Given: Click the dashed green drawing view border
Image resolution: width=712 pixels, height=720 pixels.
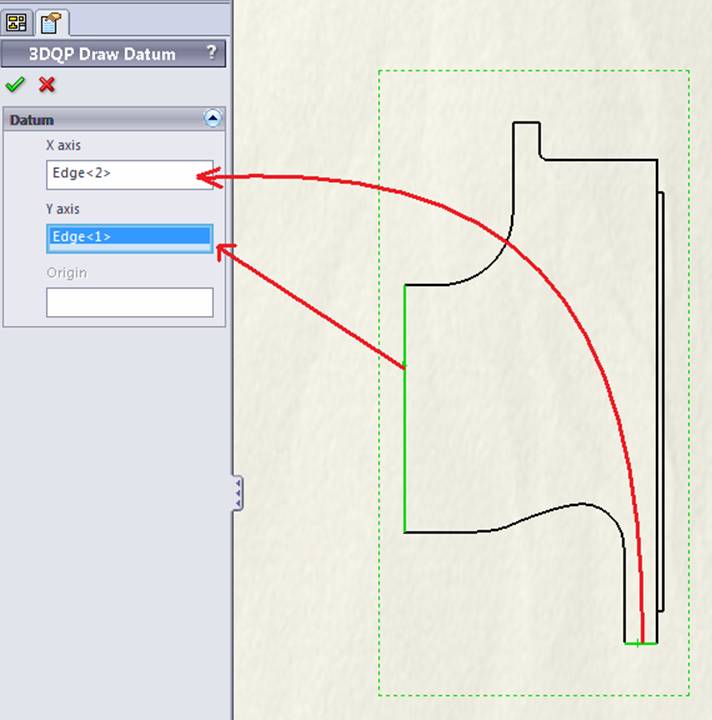Looking at the screenshot, I should [x=379, y=400].
